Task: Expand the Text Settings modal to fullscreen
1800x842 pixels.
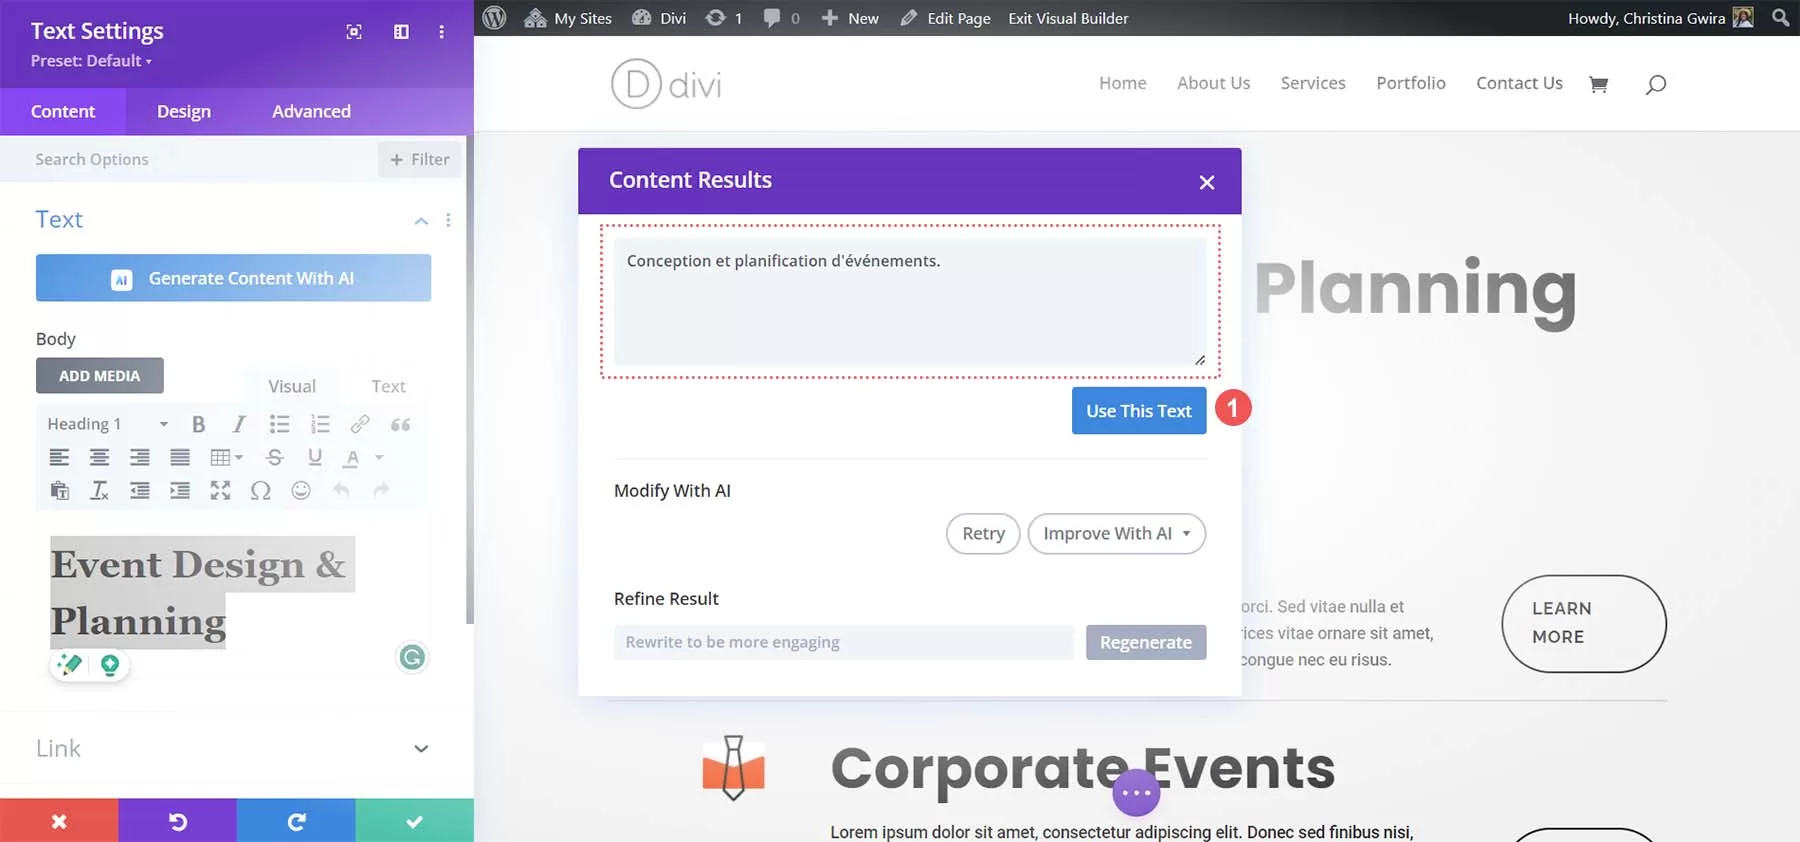Action: pyautogui.click(x=354, y=32)
